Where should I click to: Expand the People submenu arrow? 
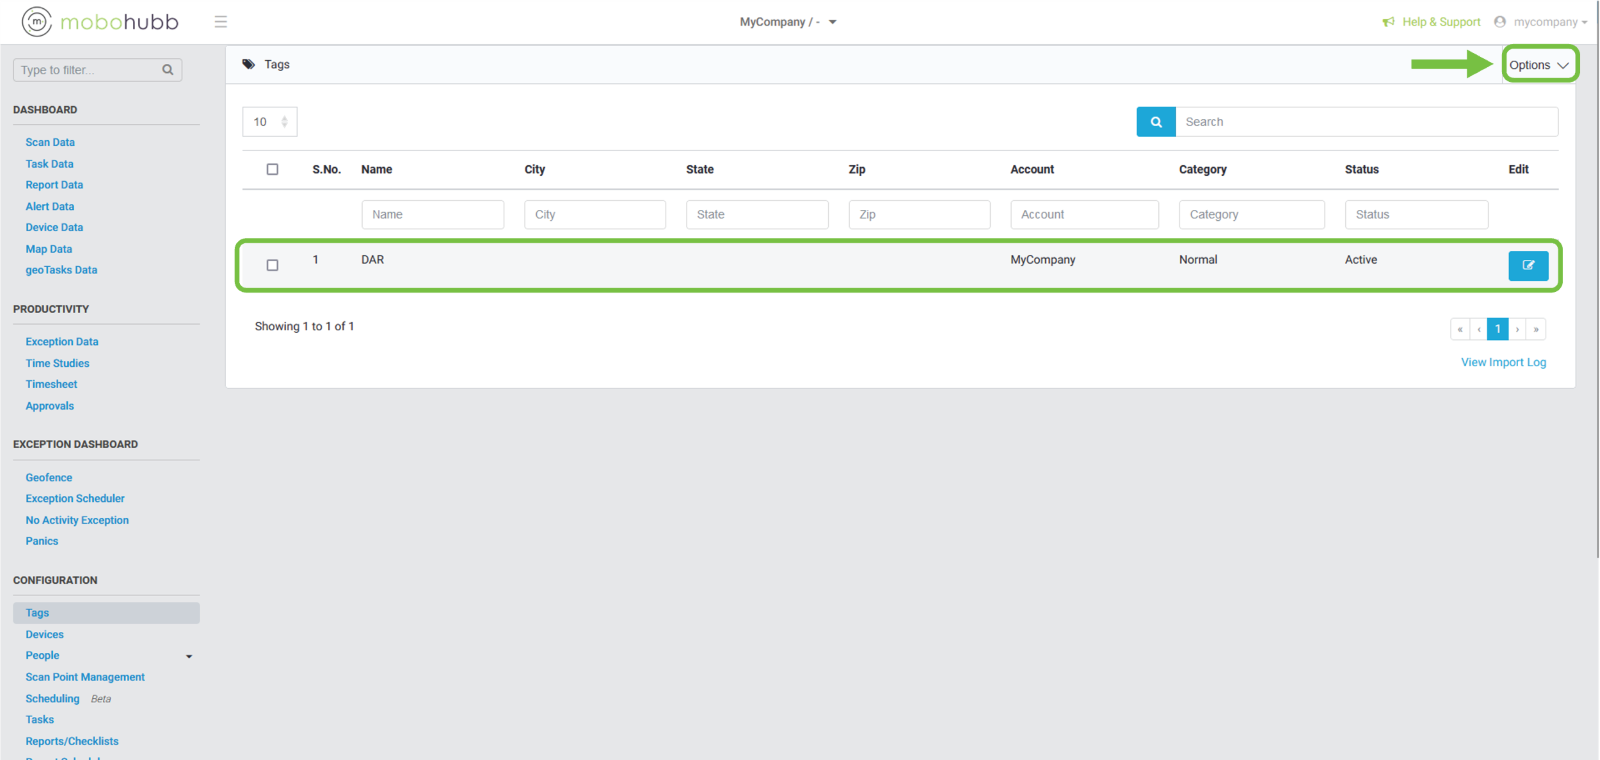[189, 657]
